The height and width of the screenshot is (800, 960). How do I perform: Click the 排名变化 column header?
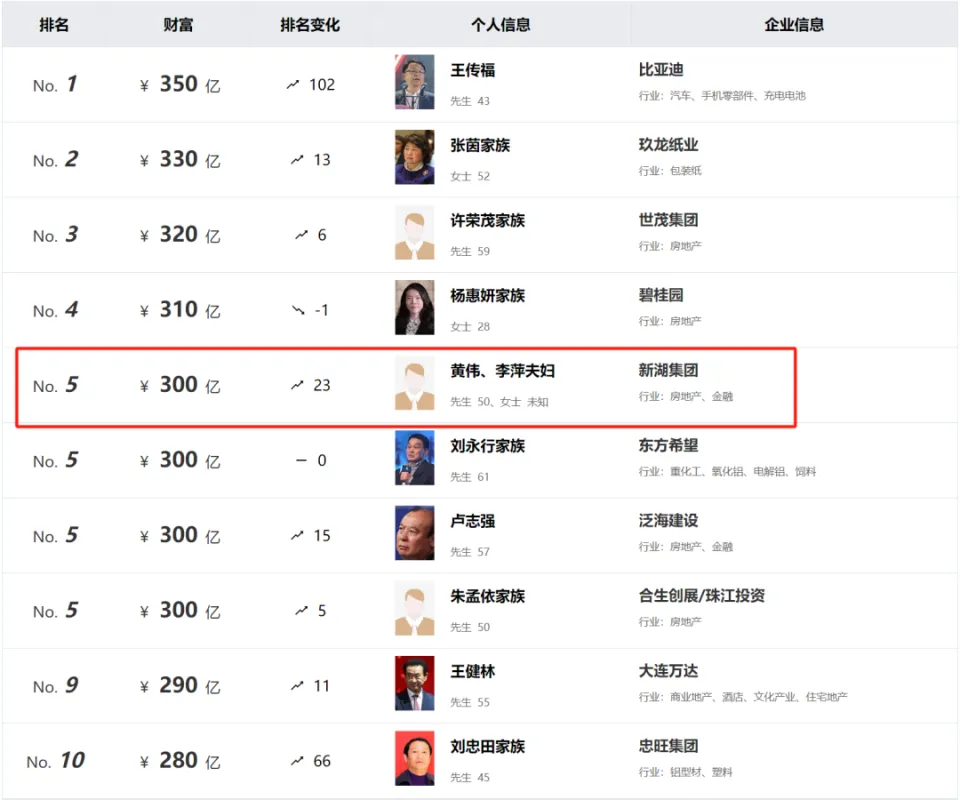click(310, 25)
